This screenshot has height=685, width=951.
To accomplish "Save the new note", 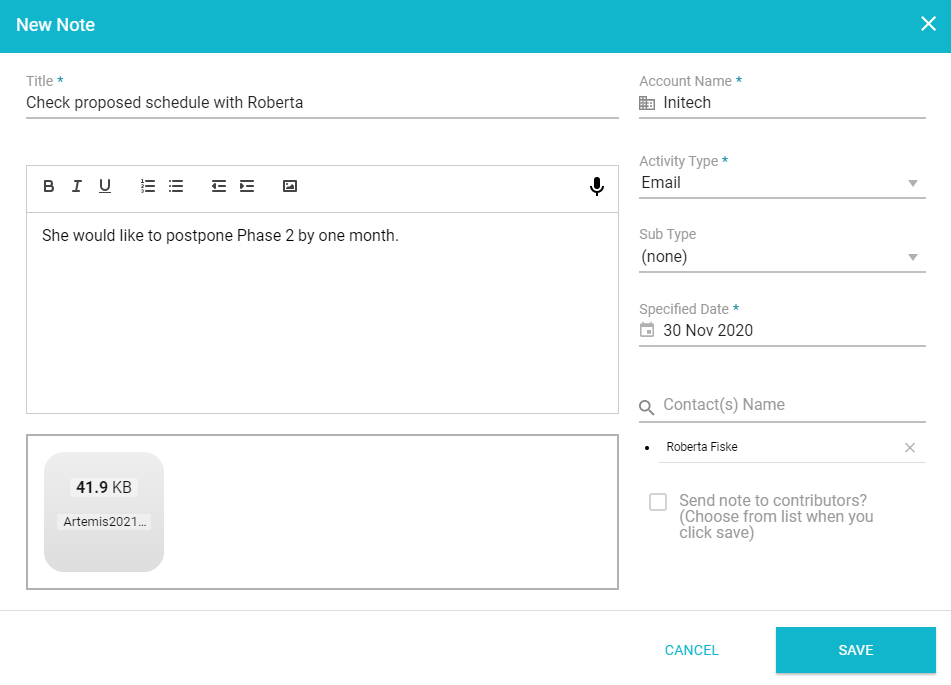I will pyautogui.click(x=855, y=650).
